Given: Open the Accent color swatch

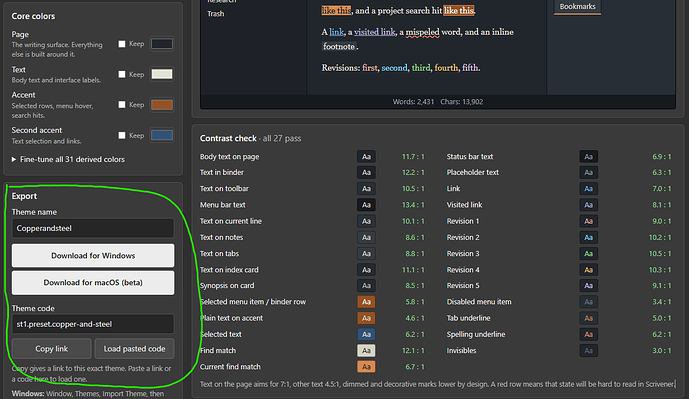Looking at the screenshot, I should pos(162,105).
